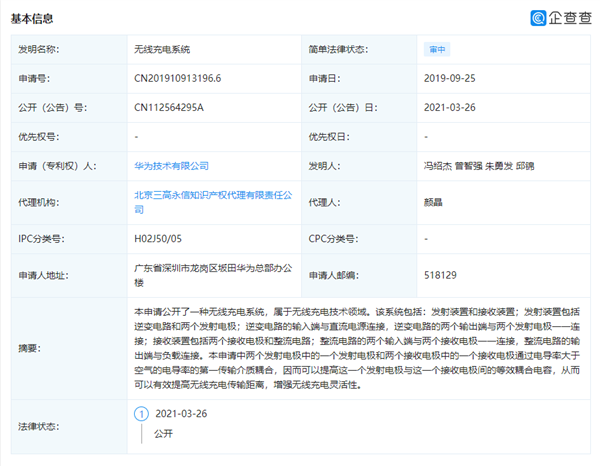The image size is (600, 466).
Task: Click the 基本信息 section heading
Action: point(33,19)
